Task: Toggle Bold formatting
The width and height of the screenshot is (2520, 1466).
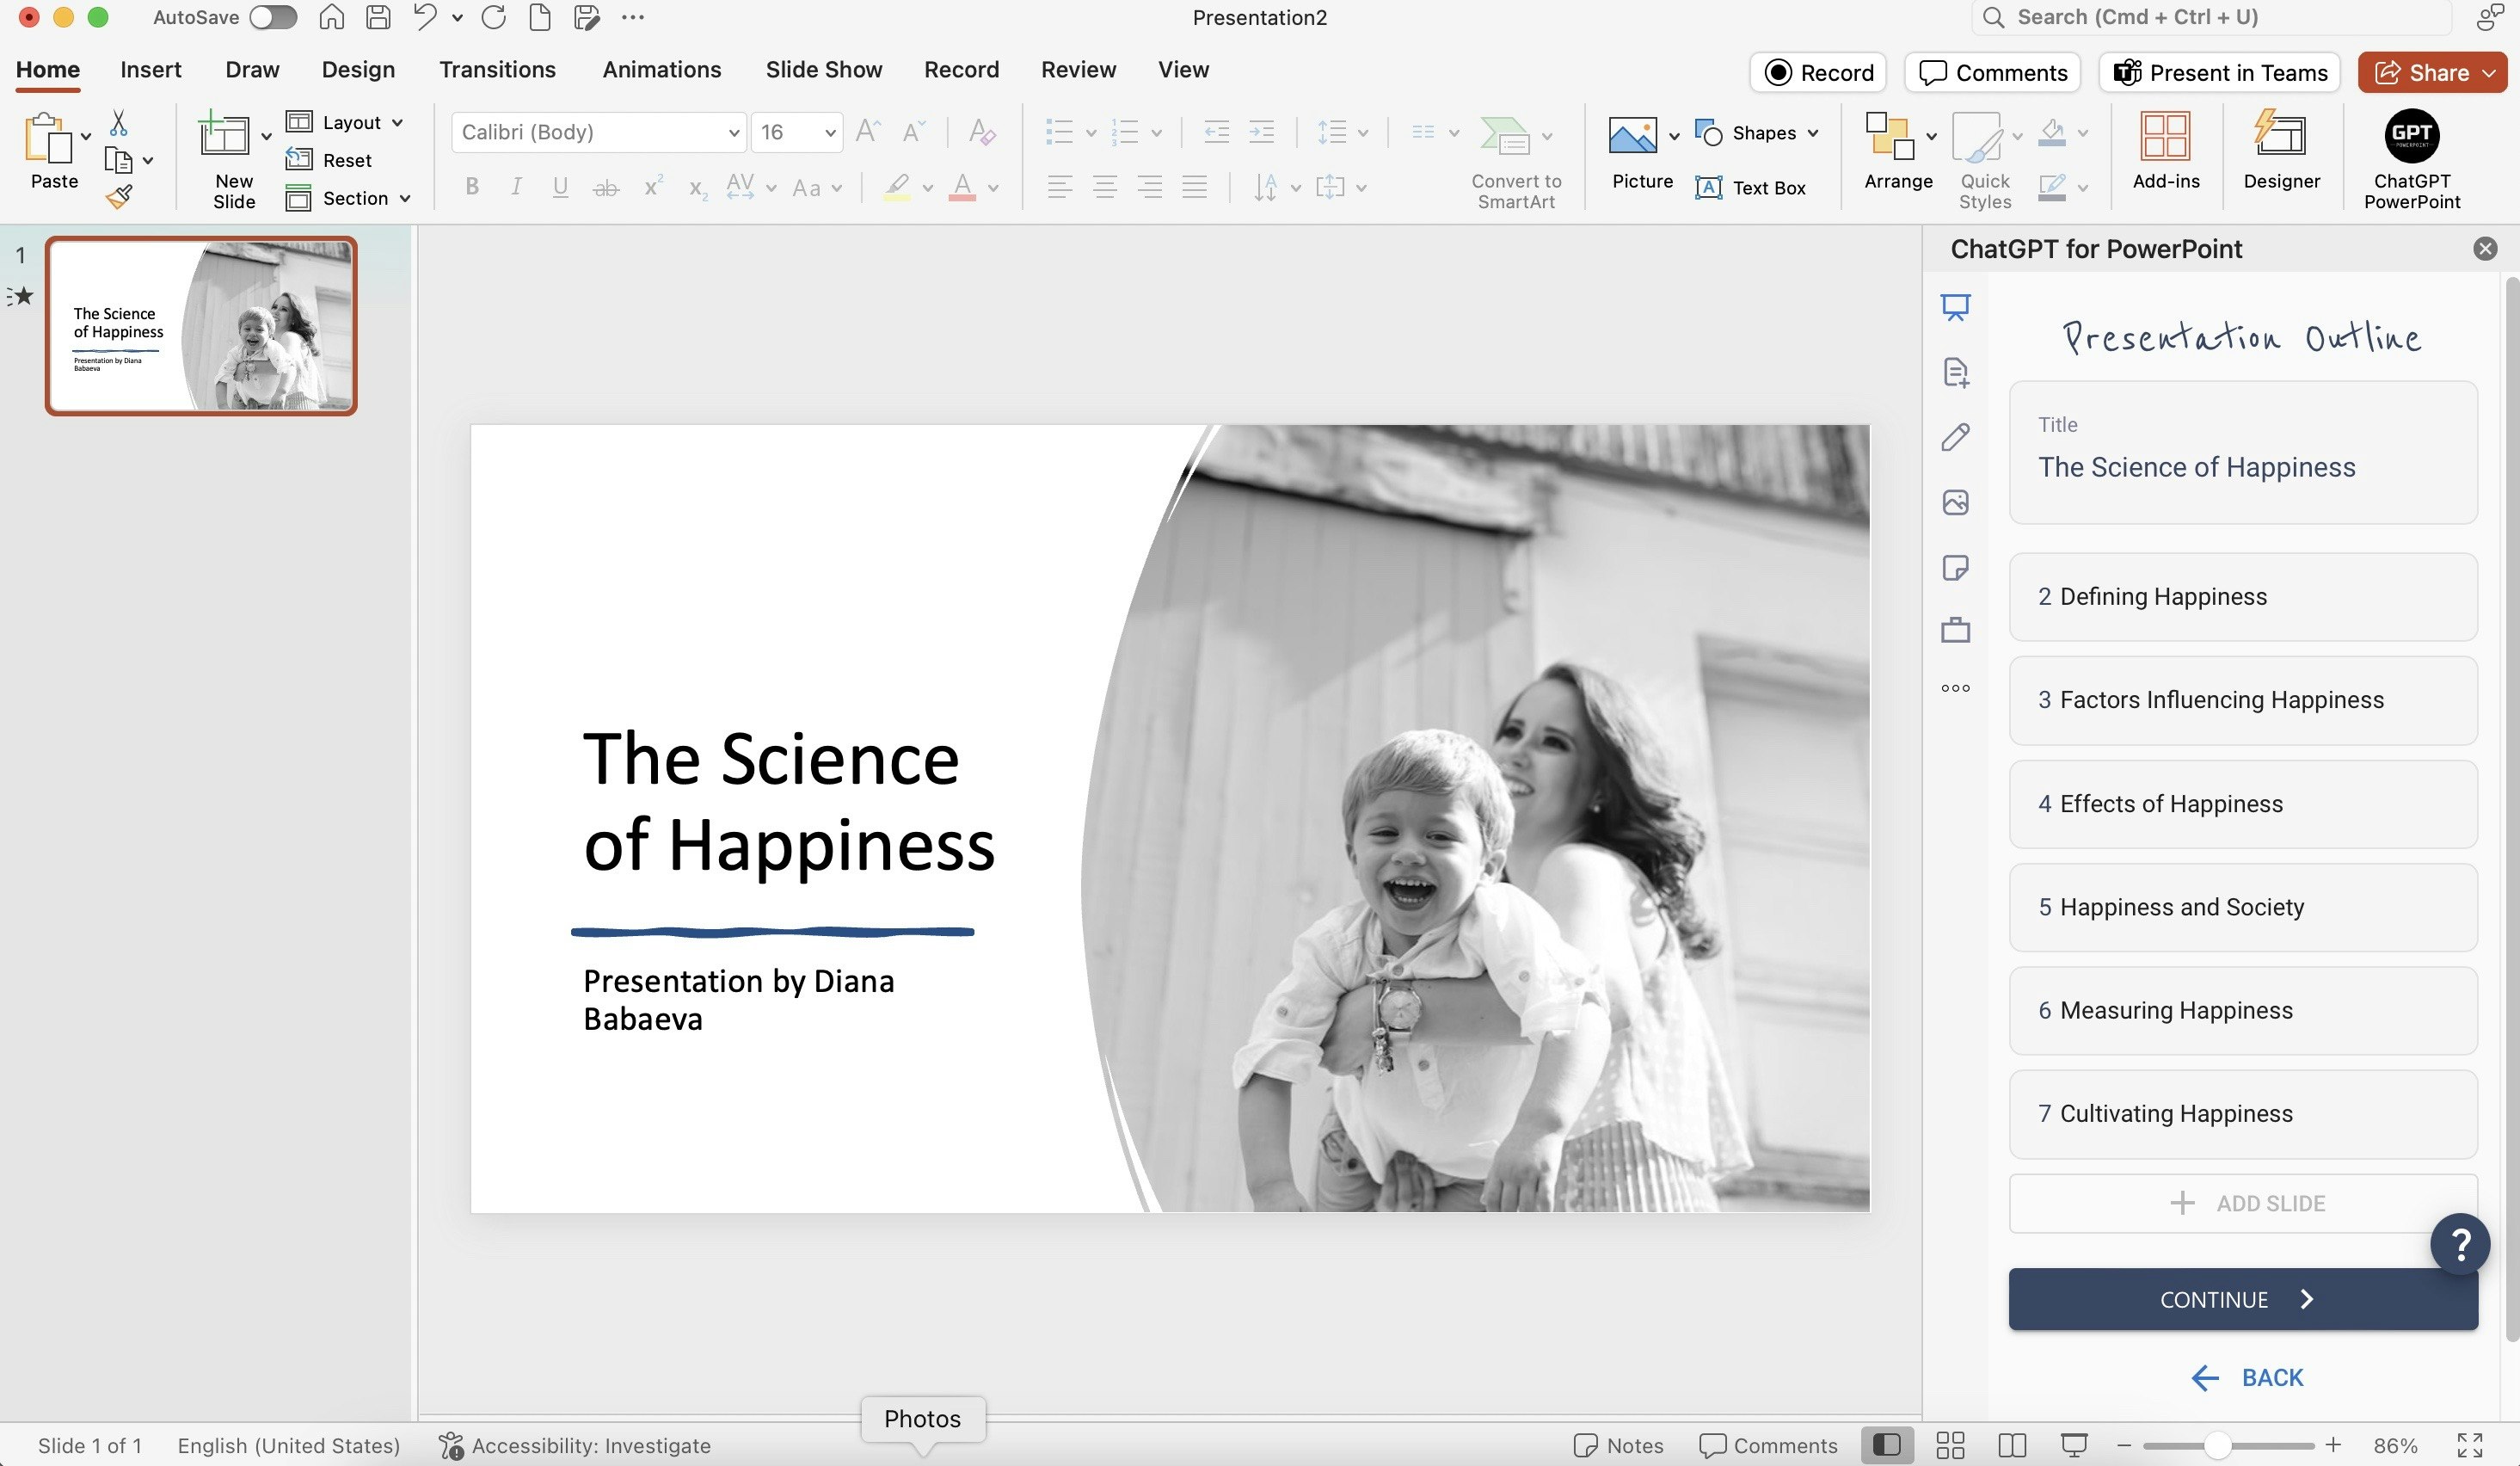Action: (x=472, y=187)
